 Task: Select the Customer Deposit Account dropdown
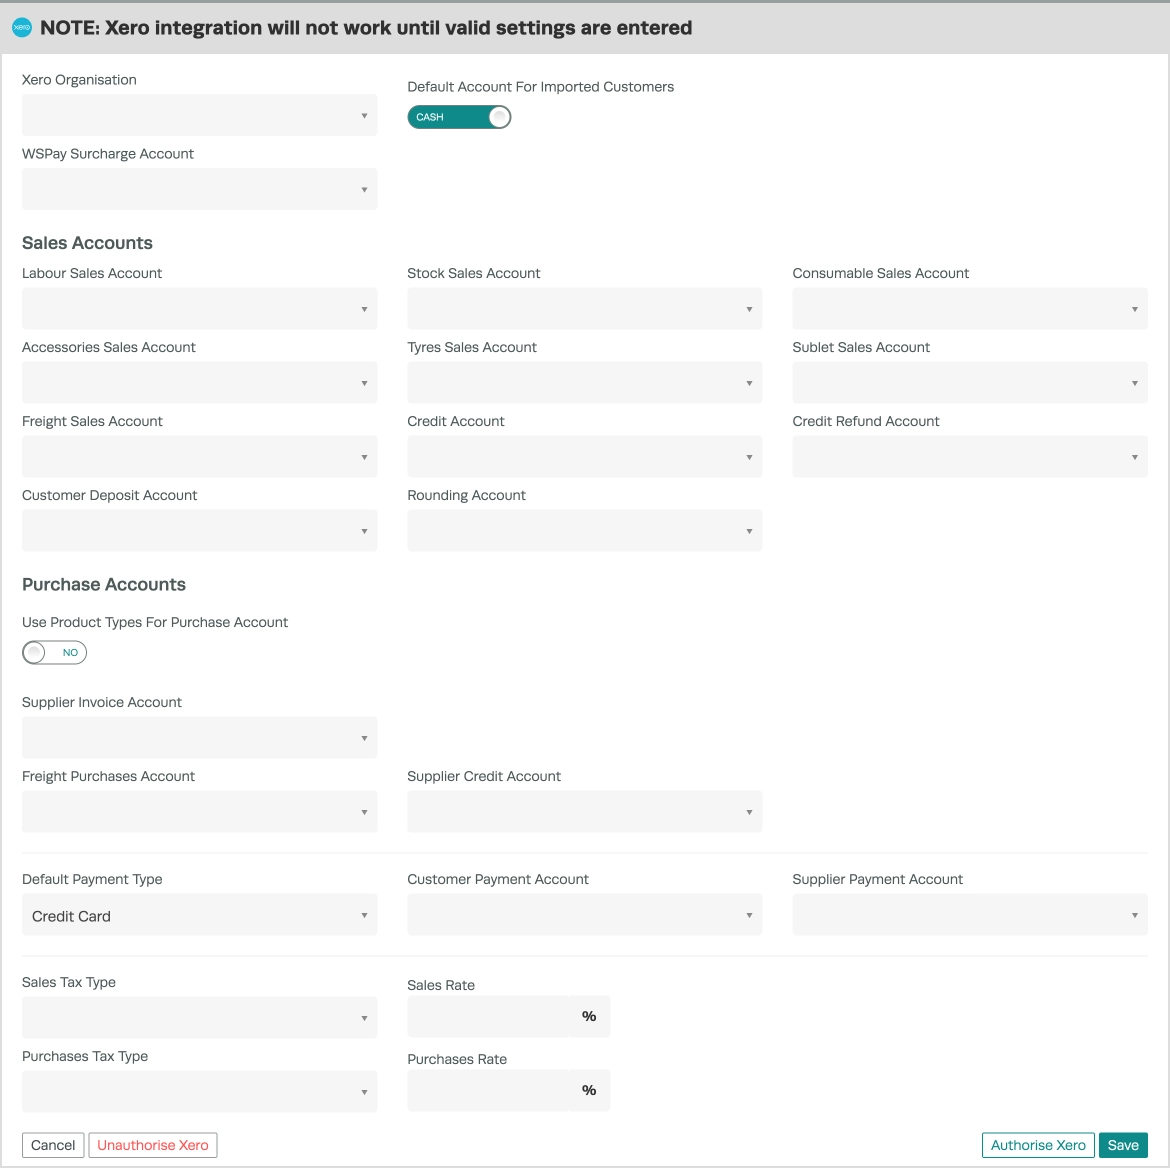[199, 530]
